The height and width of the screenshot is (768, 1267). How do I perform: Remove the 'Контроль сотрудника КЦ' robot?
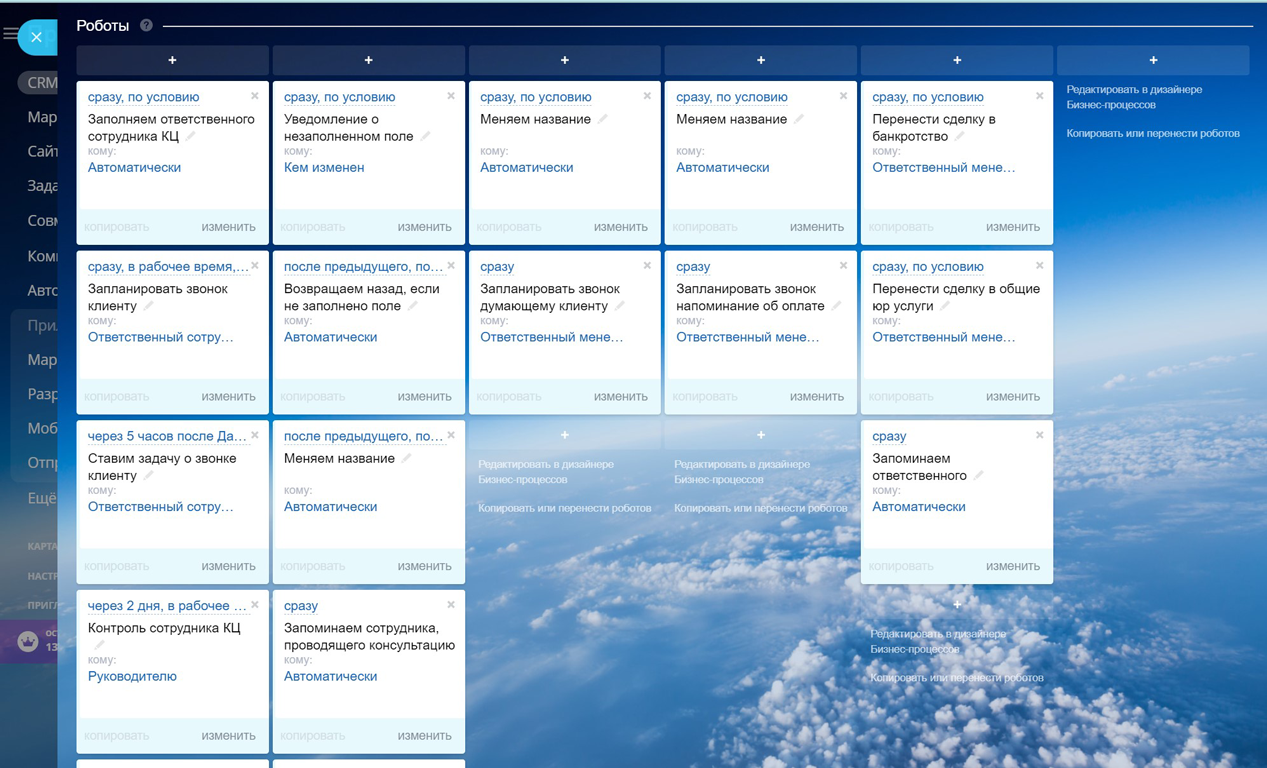254,605
